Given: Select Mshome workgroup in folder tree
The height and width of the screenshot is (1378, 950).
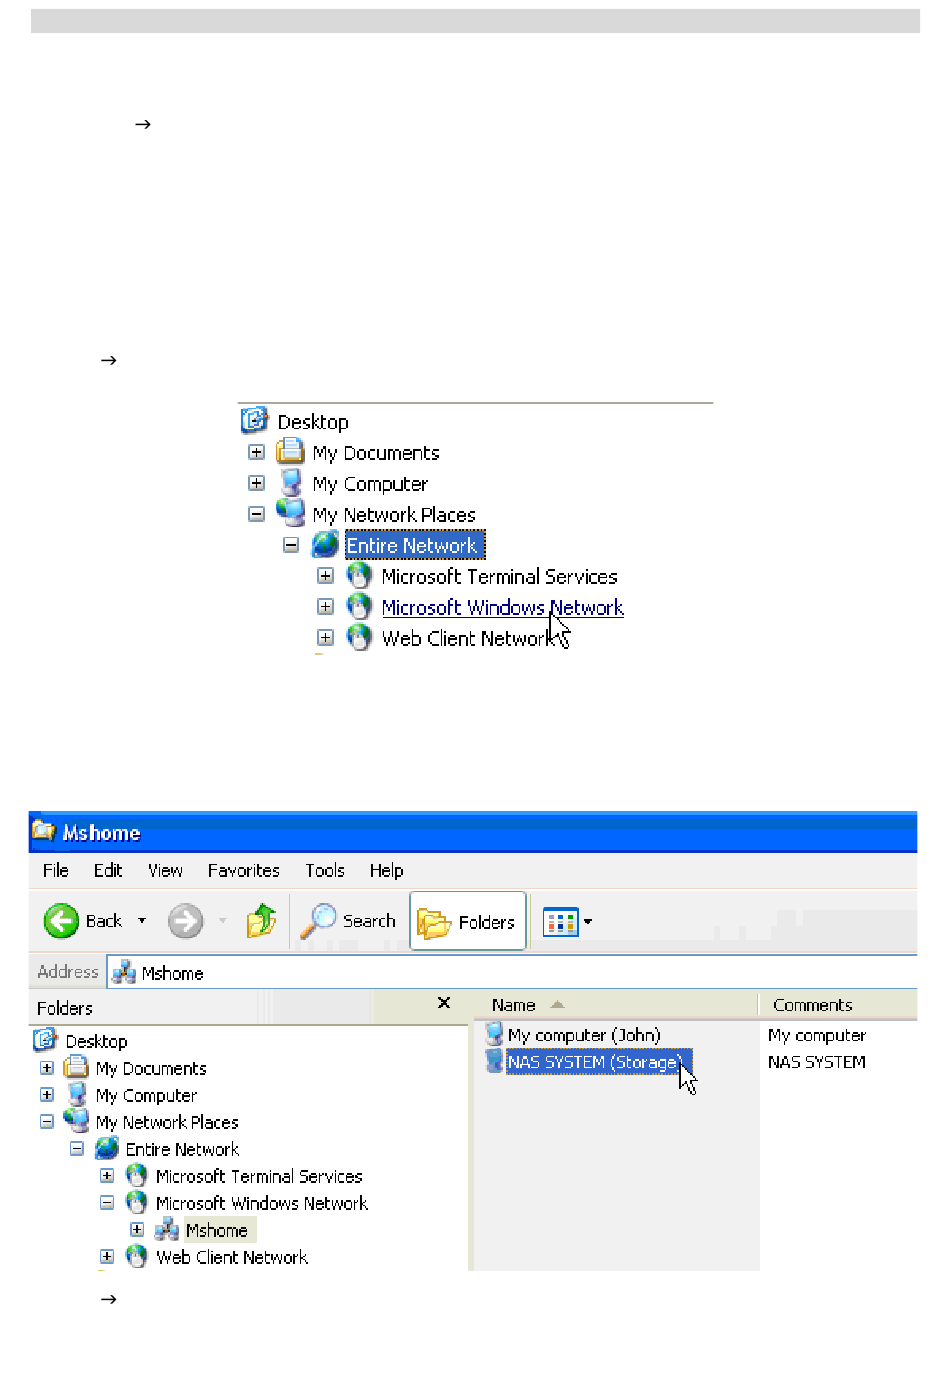Looking at the screenshot, I should [217, 1230].
